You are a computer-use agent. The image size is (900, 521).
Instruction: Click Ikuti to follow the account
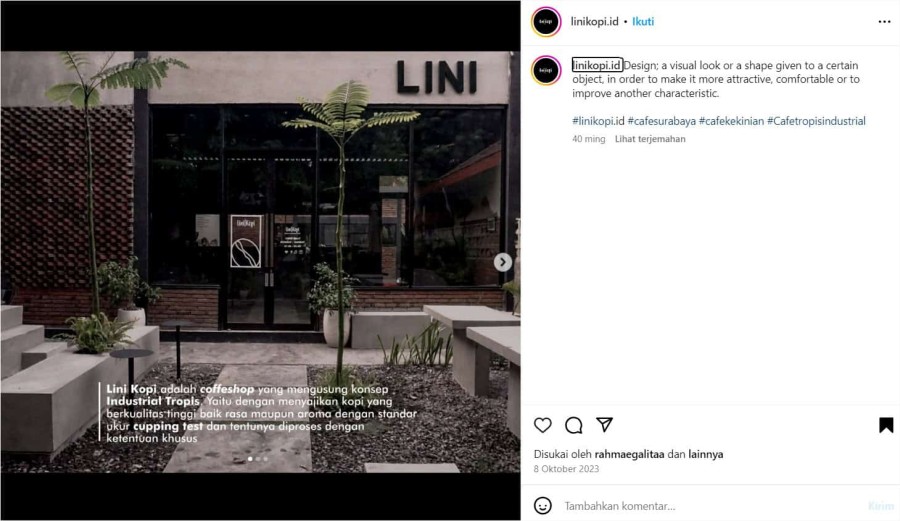(643, 22)
